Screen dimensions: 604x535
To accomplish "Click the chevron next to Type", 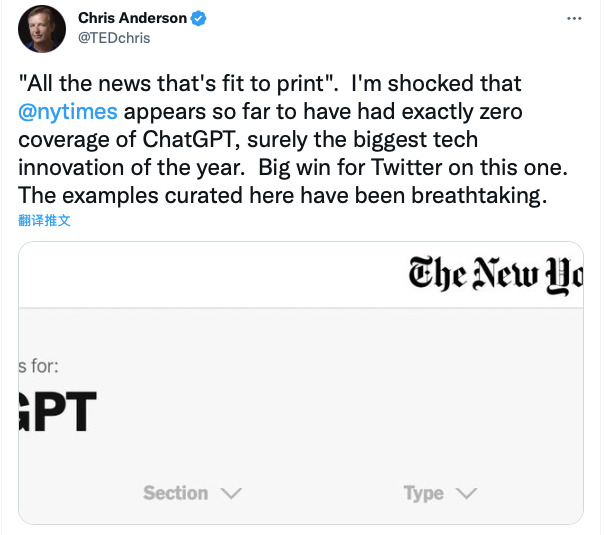I will [465, 493].
